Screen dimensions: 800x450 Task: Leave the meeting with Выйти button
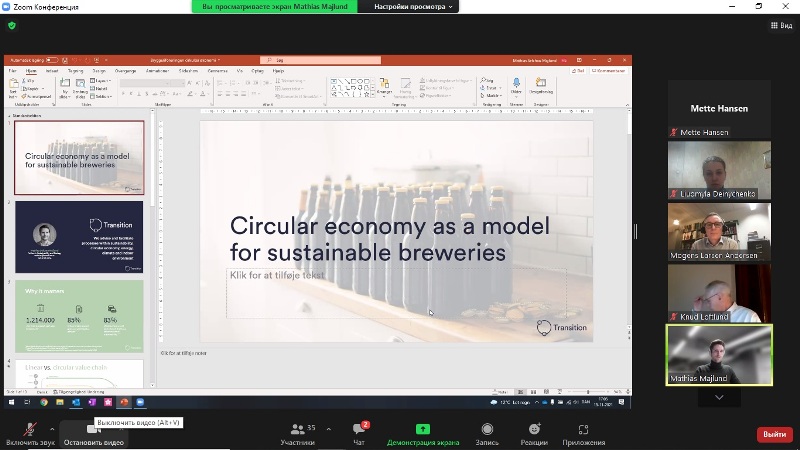pos(774,434)
